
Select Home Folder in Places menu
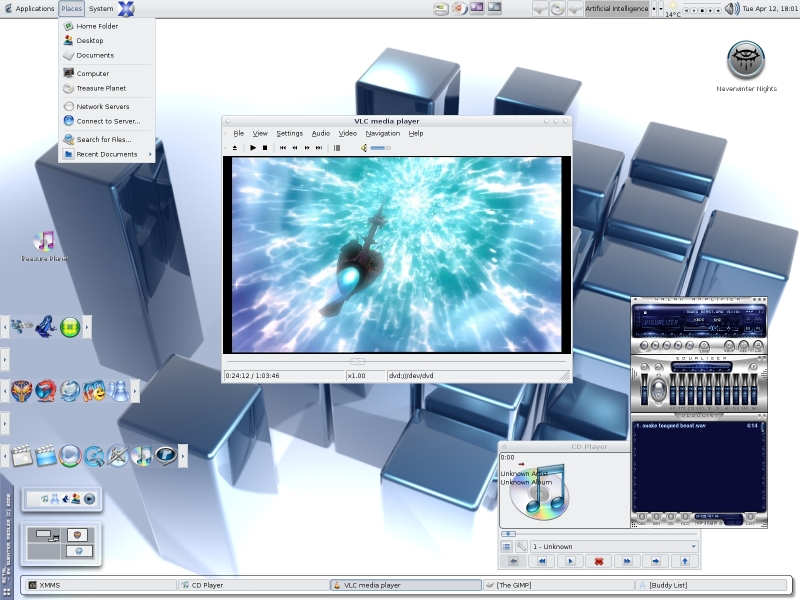click(x=107, y=26)
